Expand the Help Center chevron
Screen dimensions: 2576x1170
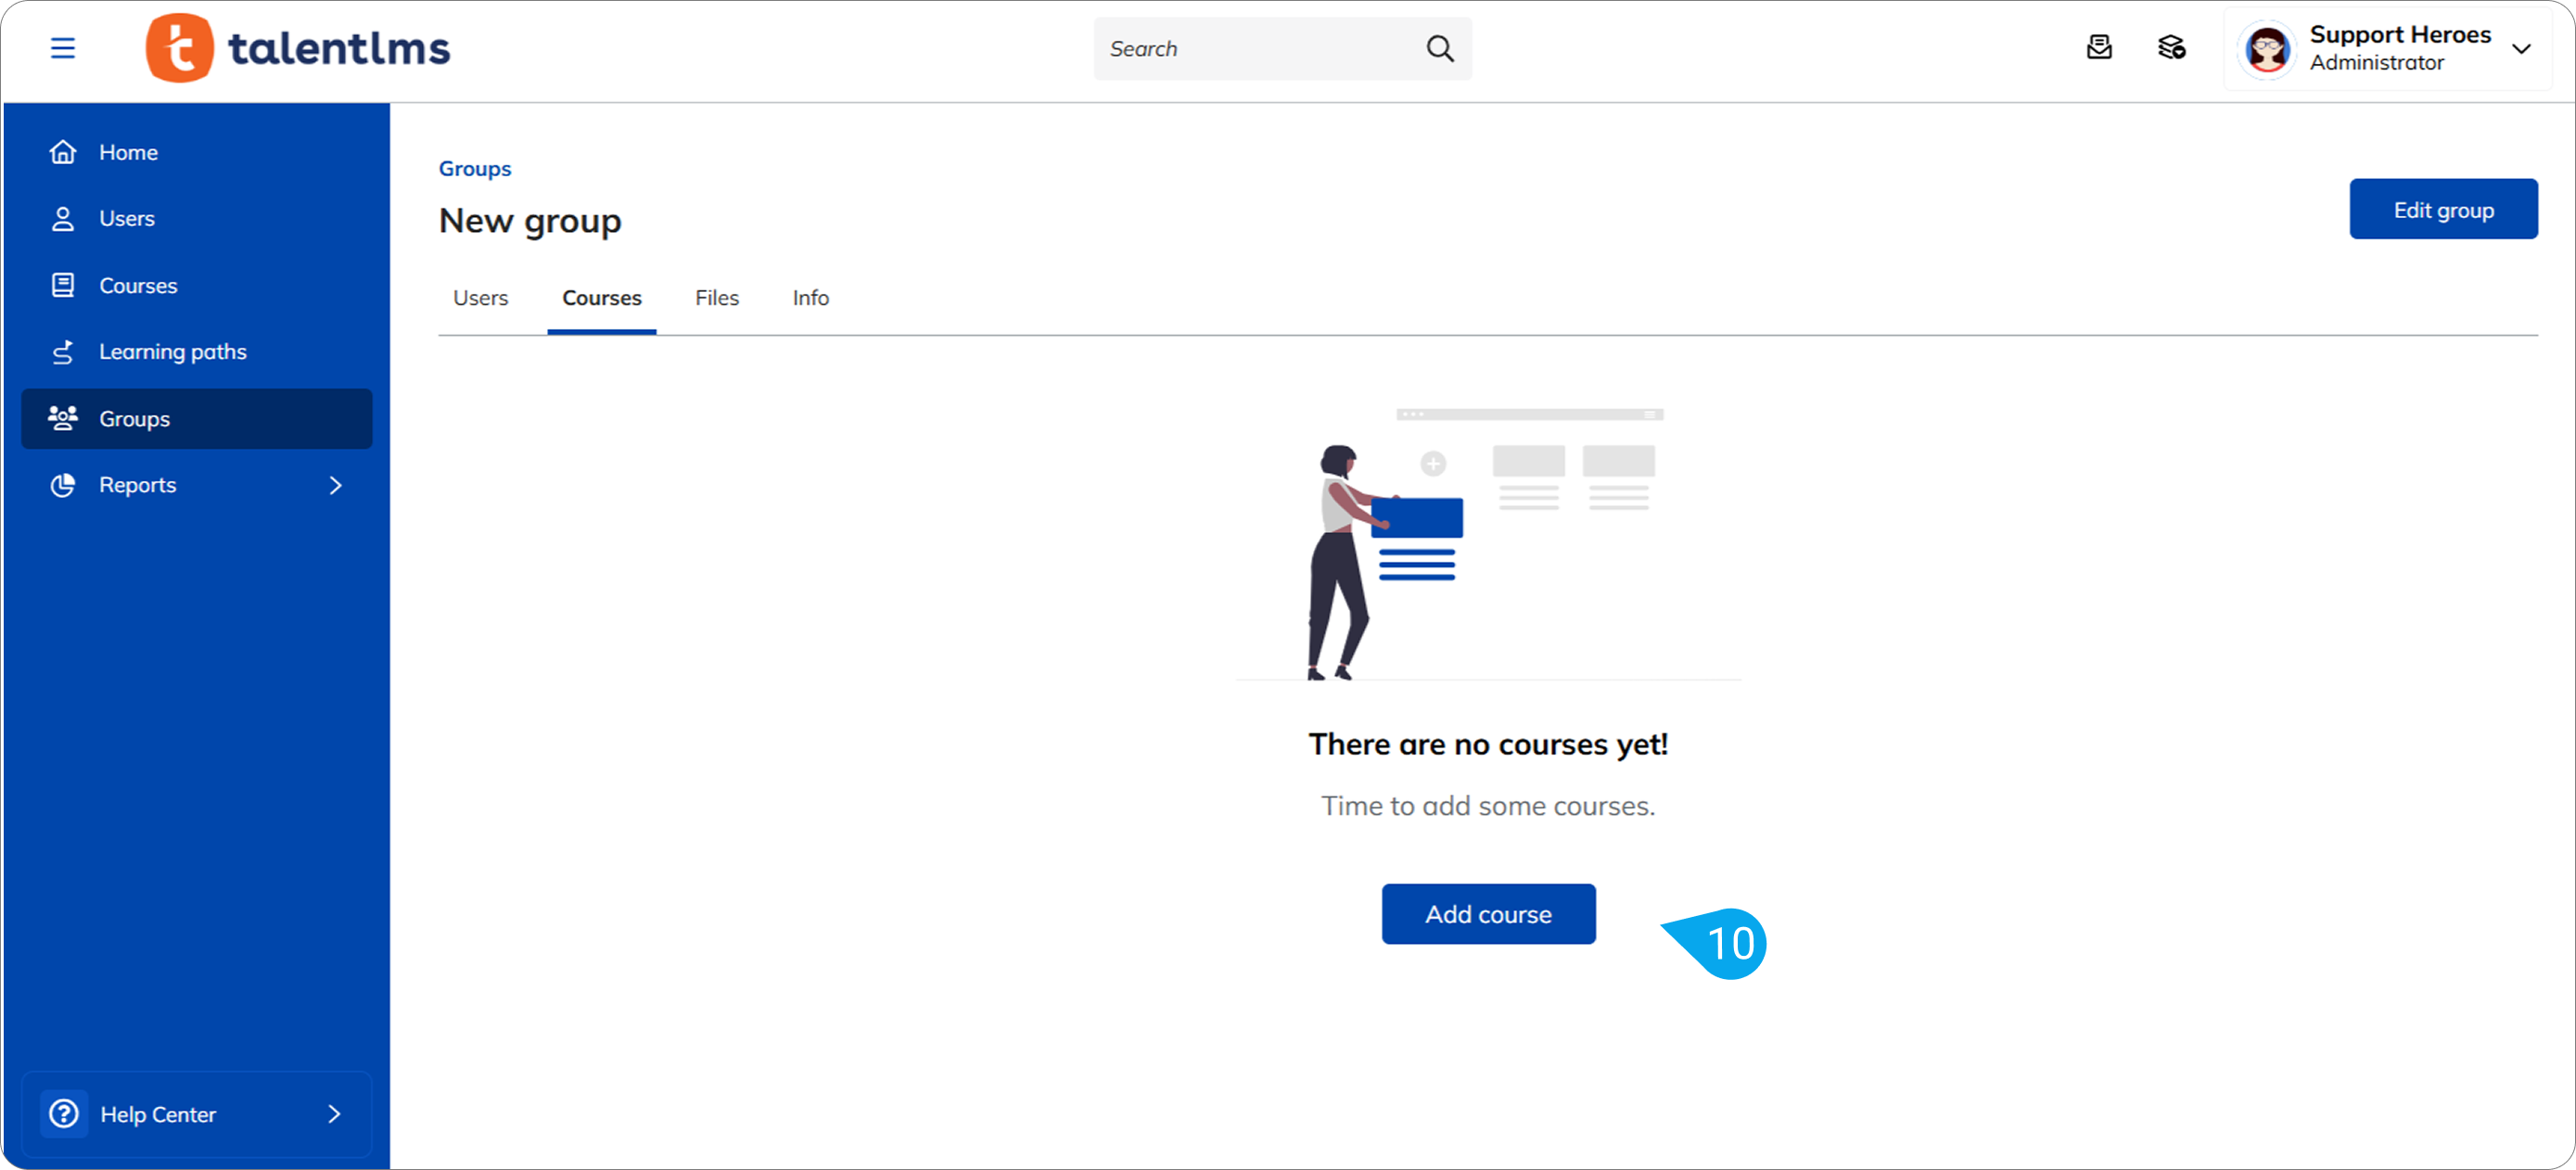click(x=334, y=1113)
